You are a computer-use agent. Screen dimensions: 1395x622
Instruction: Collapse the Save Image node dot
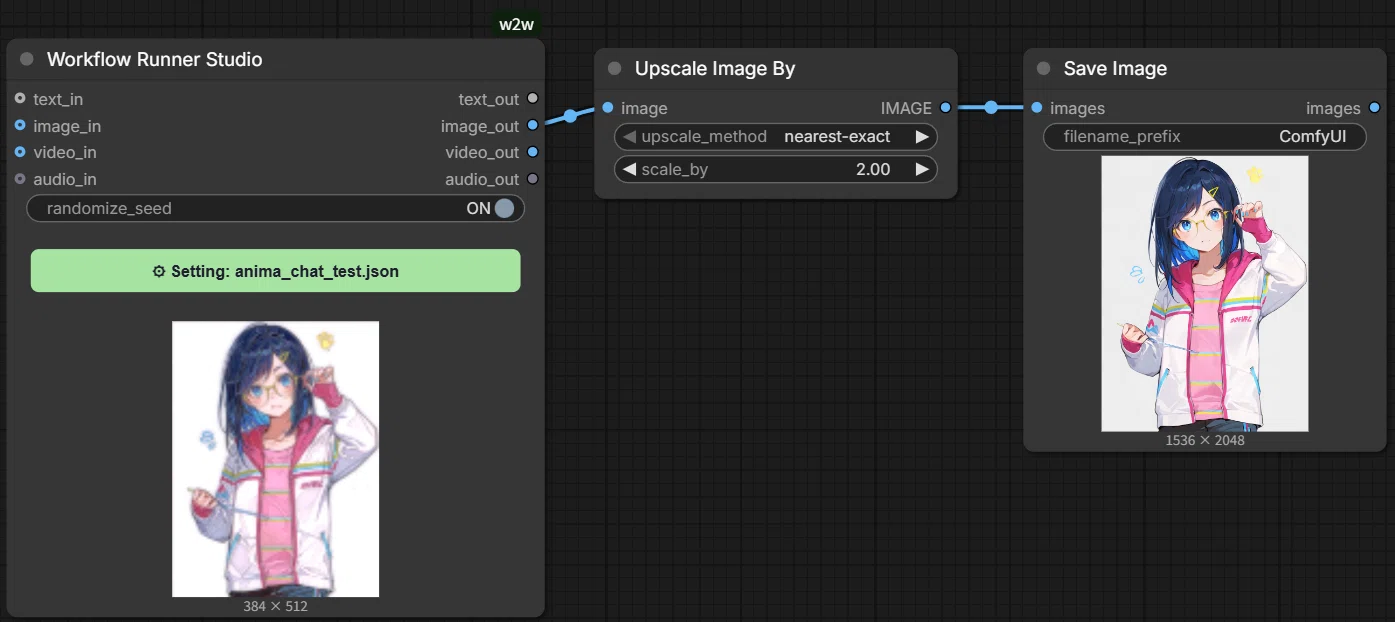coord(1044,69)
